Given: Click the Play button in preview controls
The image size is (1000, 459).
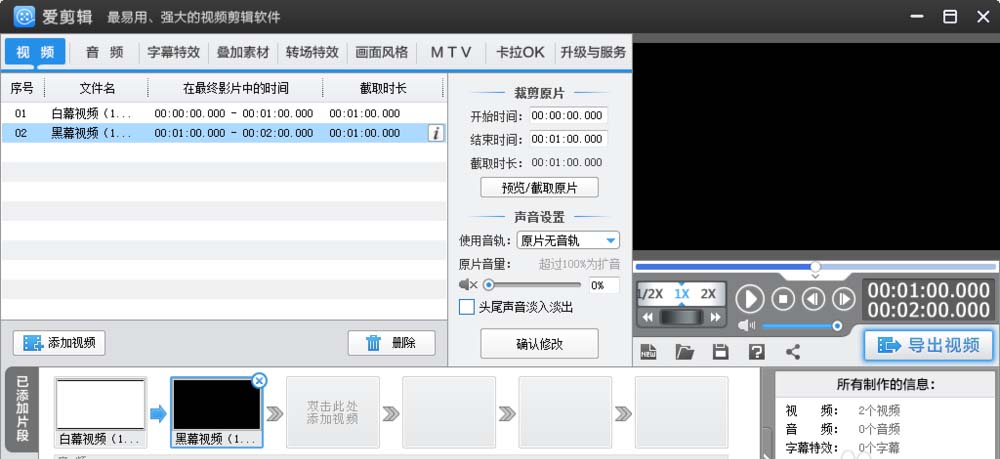Looking at the screenshot, I should (x=749, y=298).
